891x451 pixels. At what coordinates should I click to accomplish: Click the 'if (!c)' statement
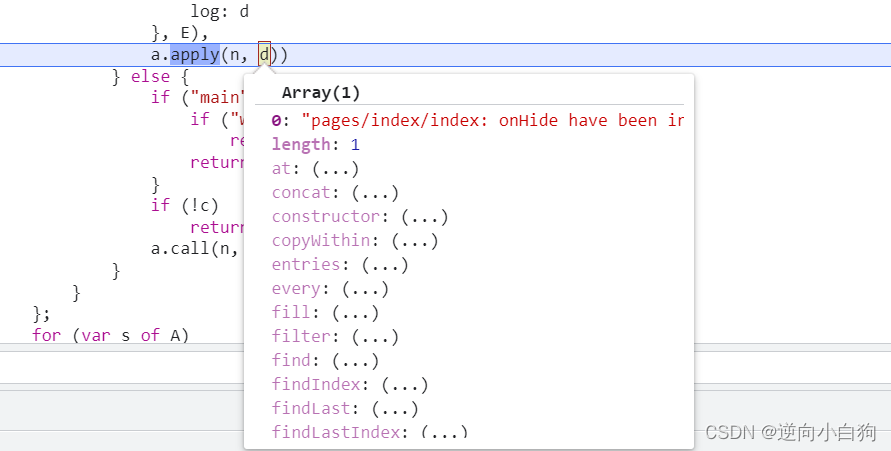185,205
